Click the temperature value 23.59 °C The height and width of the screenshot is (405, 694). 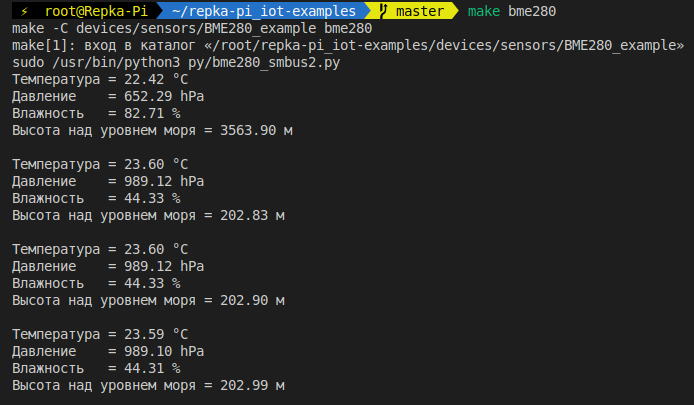[156, 335]
